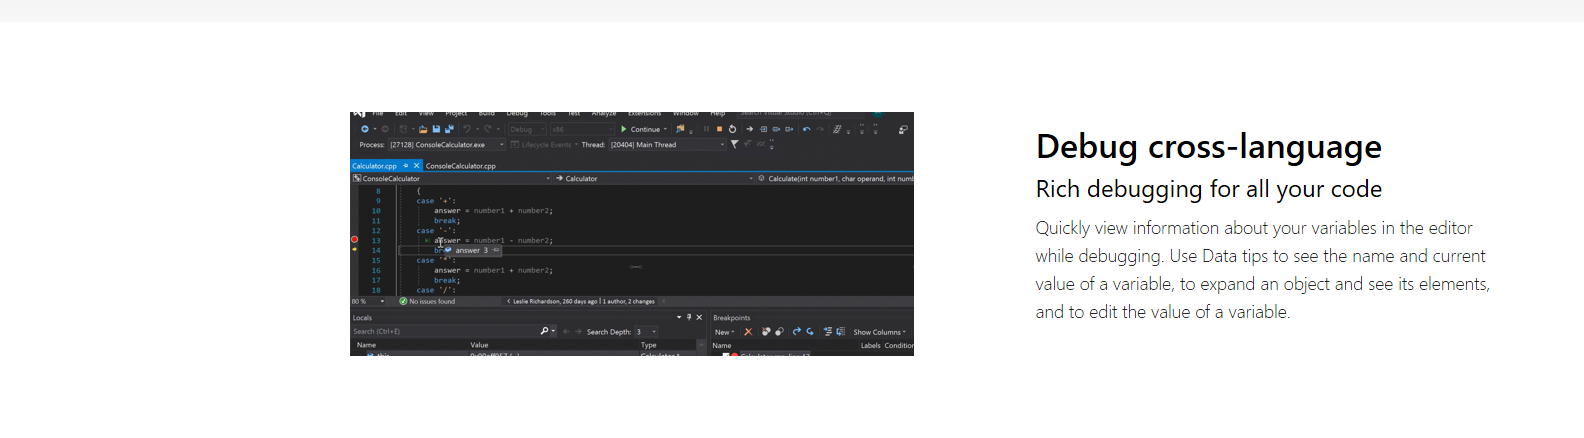Viewport: 1584px width, 438px height.
Task: Click the red X delete breakpoint icon
Action: pyautogui.click(x=748, y=332)
